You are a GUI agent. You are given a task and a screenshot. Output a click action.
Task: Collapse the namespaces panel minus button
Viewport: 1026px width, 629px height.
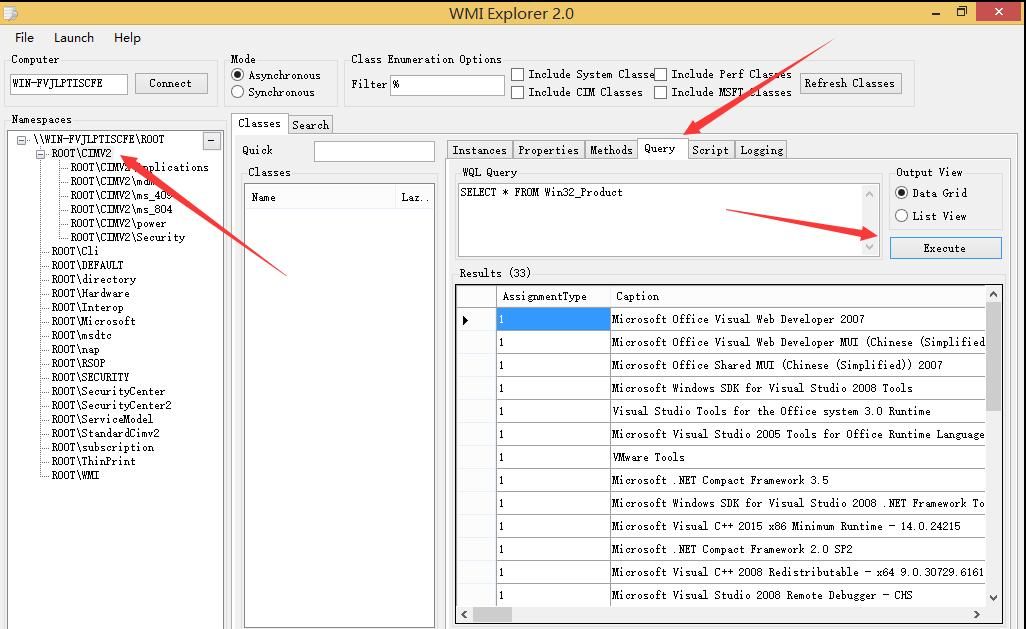[x=211, y=140]
